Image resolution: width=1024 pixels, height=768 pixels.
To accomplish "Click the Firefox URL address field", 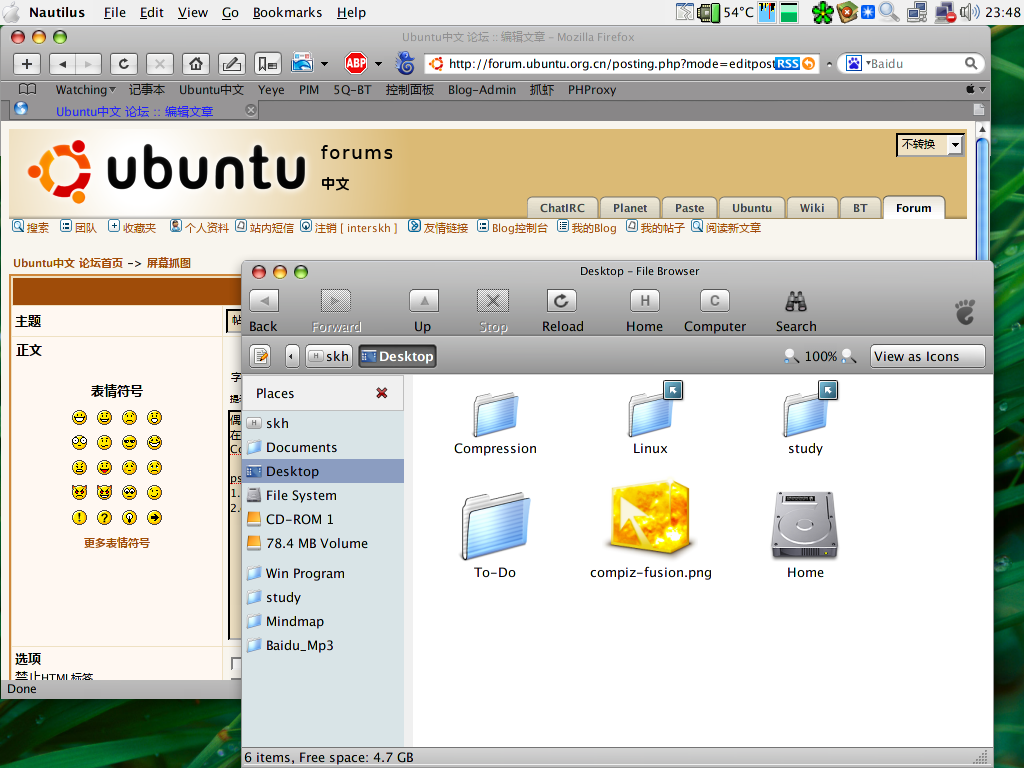I will [x=610, y=63].
